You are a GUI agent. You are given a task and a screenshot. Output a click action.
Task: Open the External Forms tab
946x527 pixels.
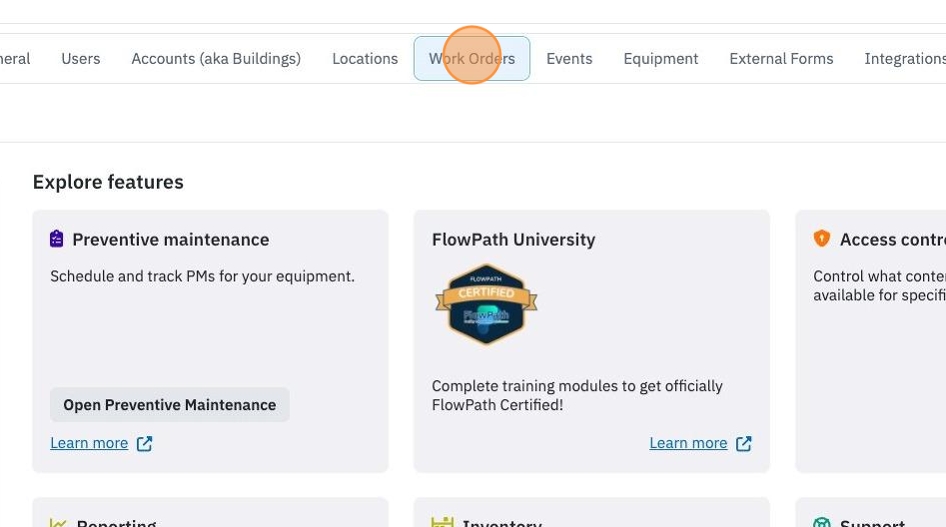click(x=781, y=58)
